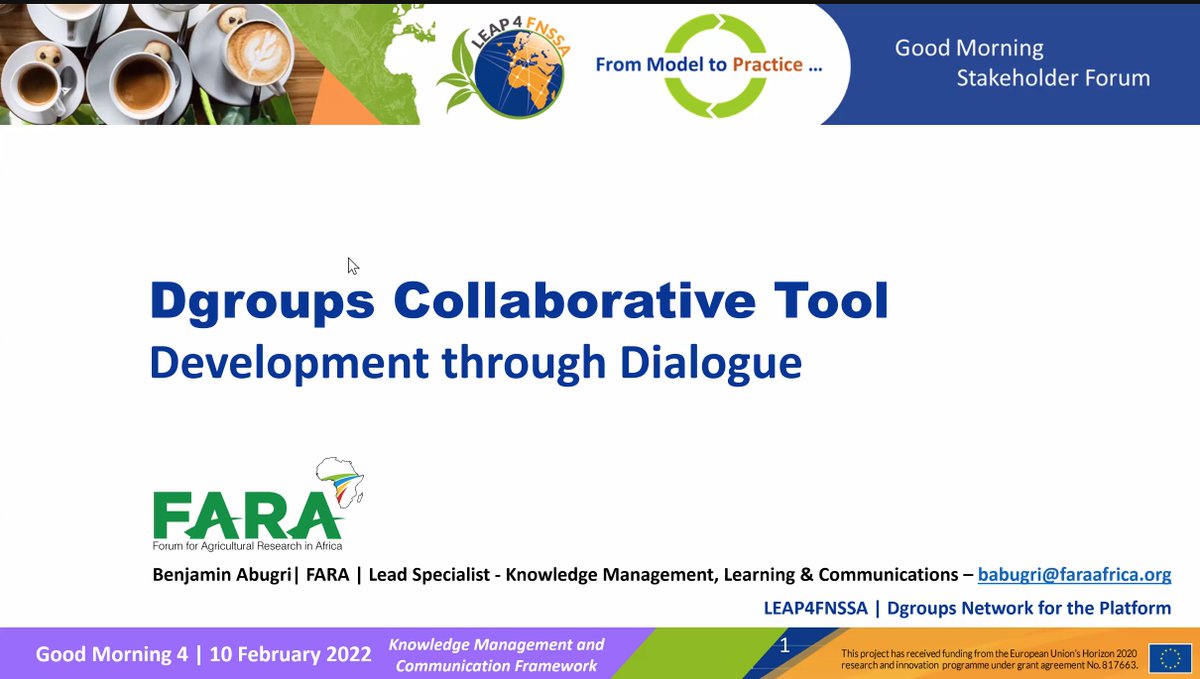Click 'Good Morning Stakeholder Forum' header text

1022,62
